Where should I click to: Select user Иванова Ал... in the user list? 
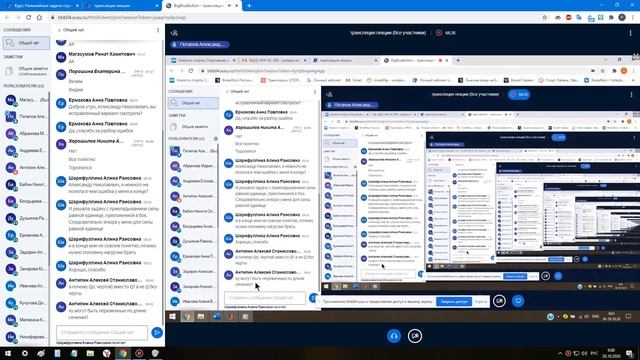(25, 286)
